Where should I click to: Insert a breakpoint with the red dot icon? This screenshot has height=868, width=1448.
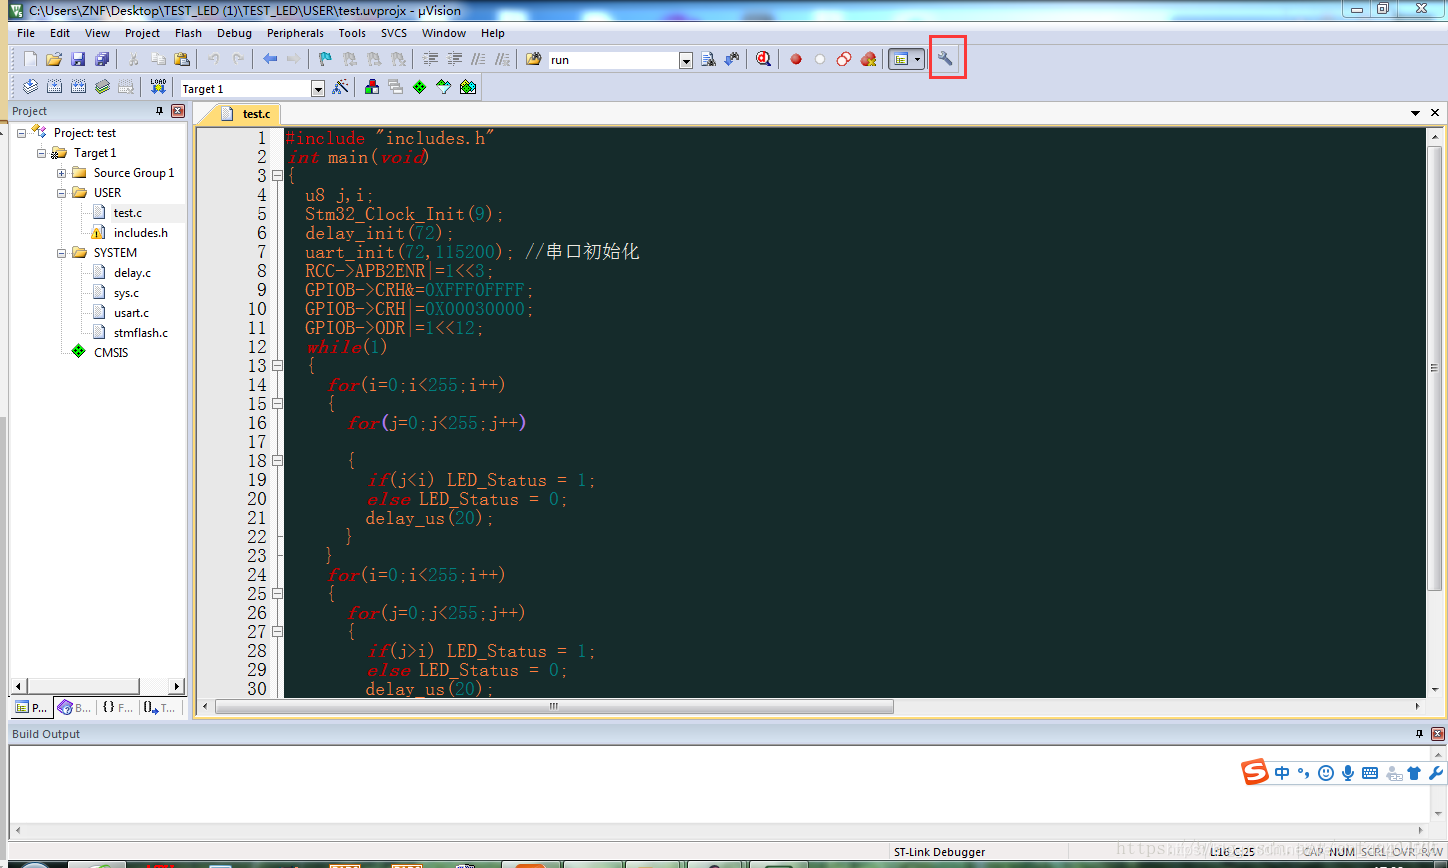tap(796, 59)
